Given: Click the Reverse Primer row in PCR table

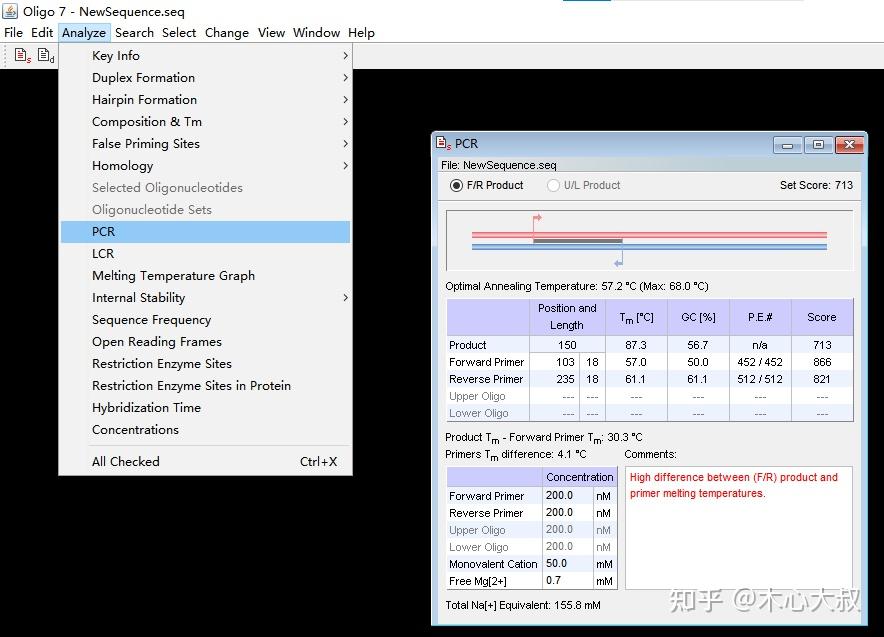Looking at the screenshot, I should (x=649, y=379).
